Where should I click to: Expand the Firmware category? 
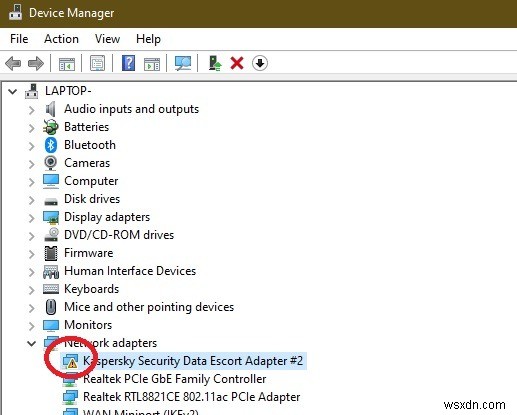(x=32, y=254)
